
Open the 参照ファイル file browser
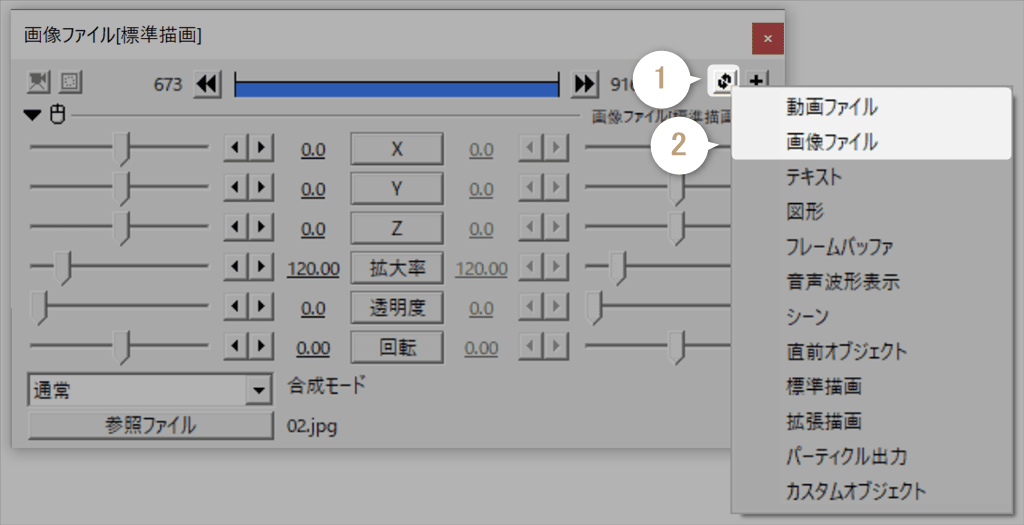pyautogui.click(x=151, y=425)
